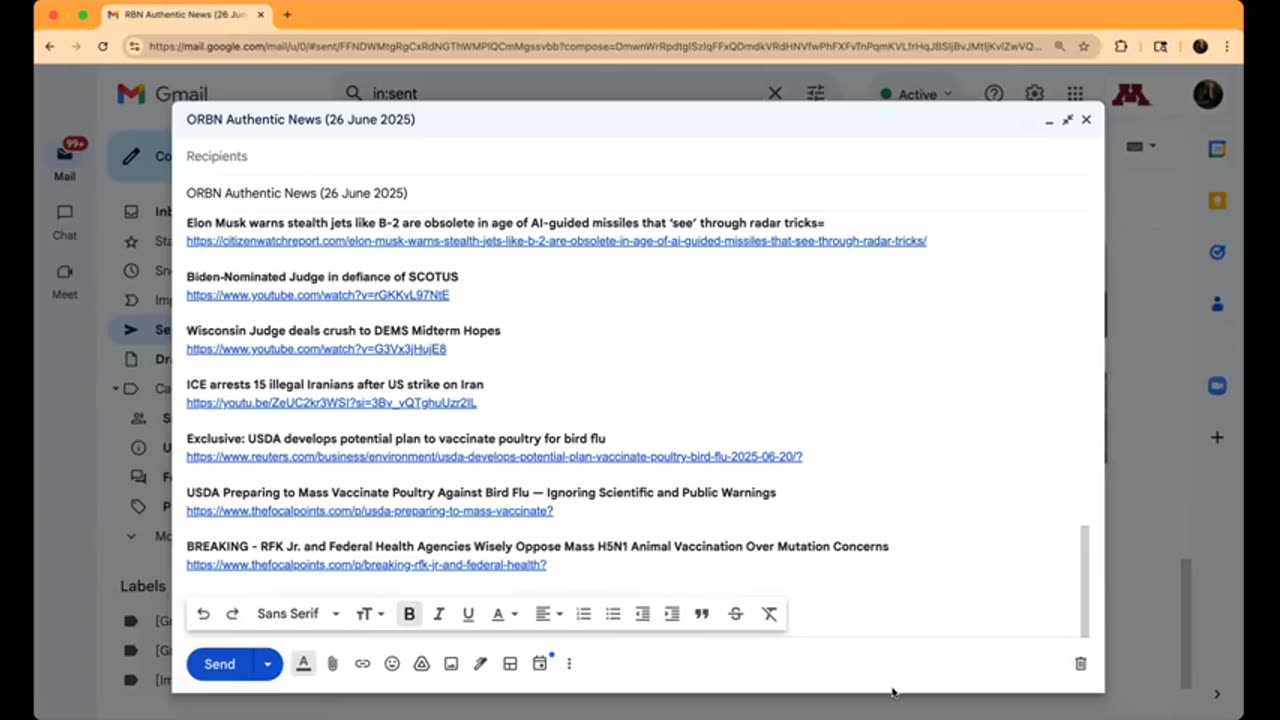Click the headline 'Wisconsin Judge deals crush to DEMS Midterm Hopes'

pos(343,331)
